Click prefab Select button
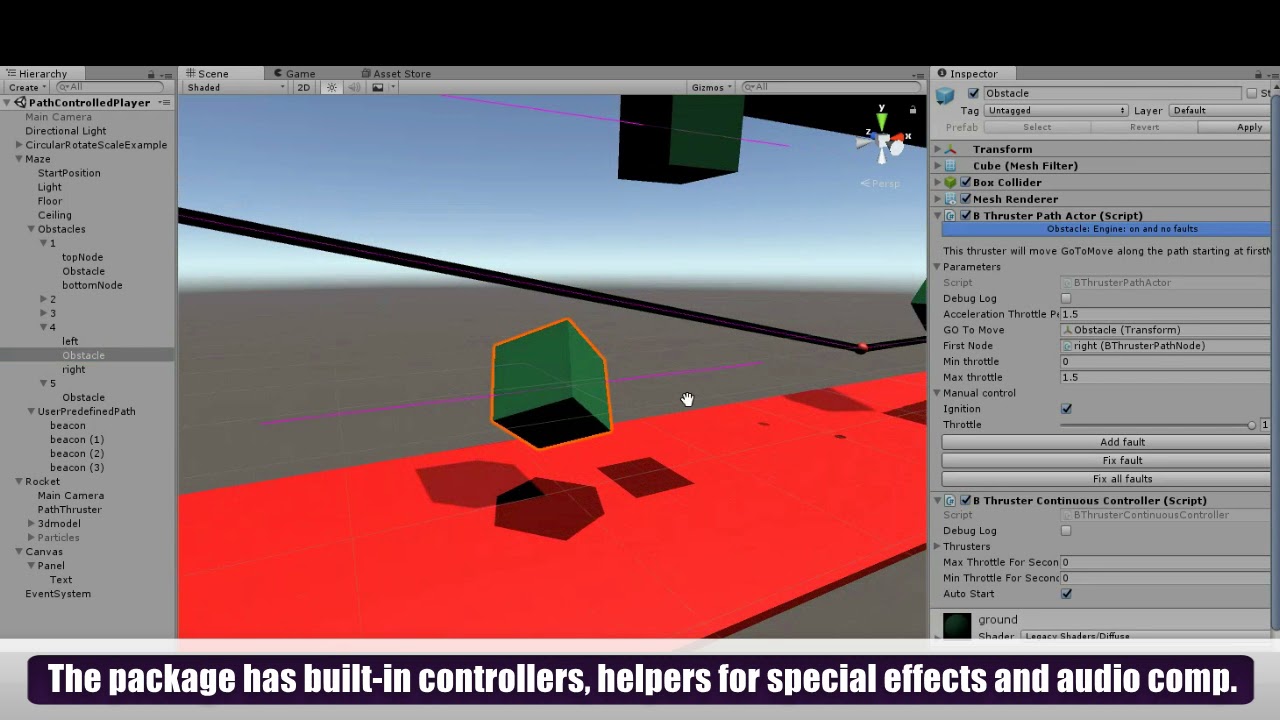 pos(1037,128)
